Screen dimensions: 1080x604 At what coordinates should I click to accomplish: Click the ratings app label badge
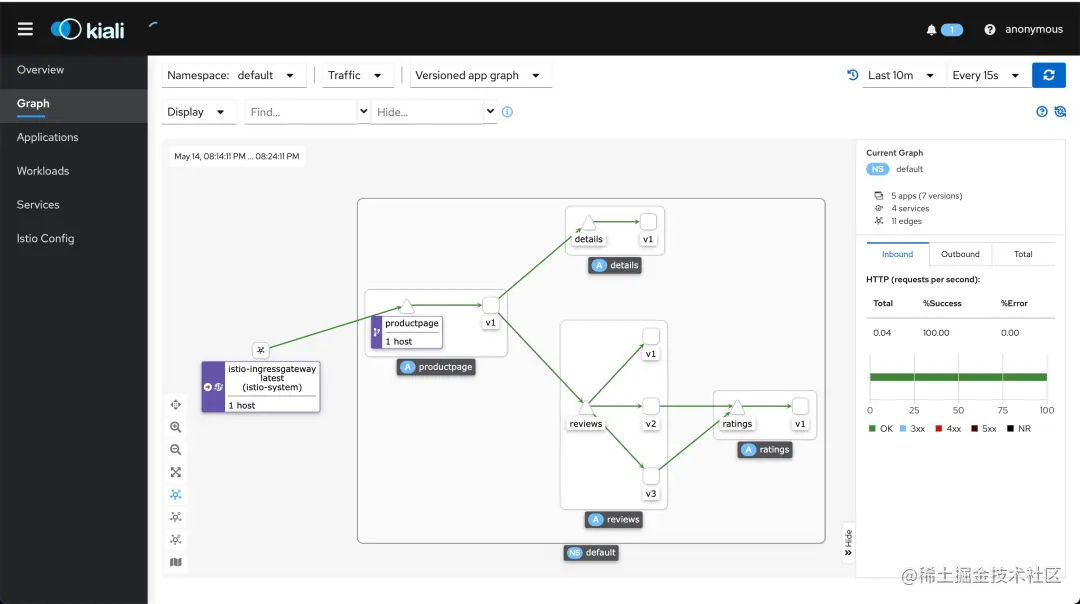765,450
